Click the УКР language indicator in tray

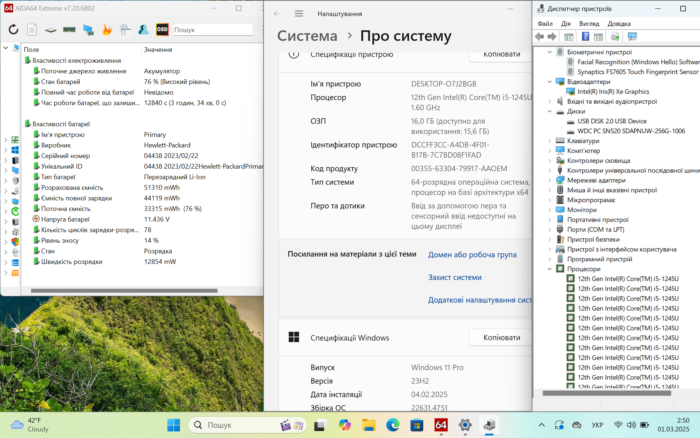coord(597,425)
